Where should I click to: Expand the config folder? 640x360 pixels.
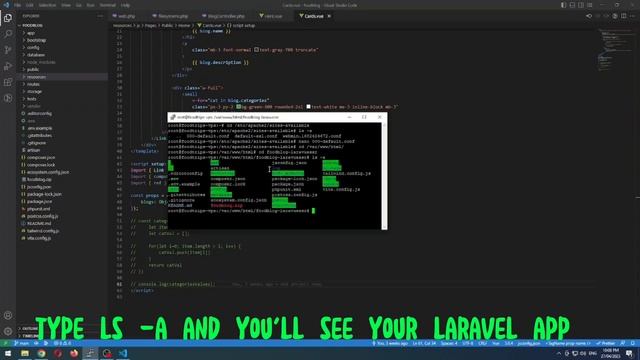[x=33, y=47]
